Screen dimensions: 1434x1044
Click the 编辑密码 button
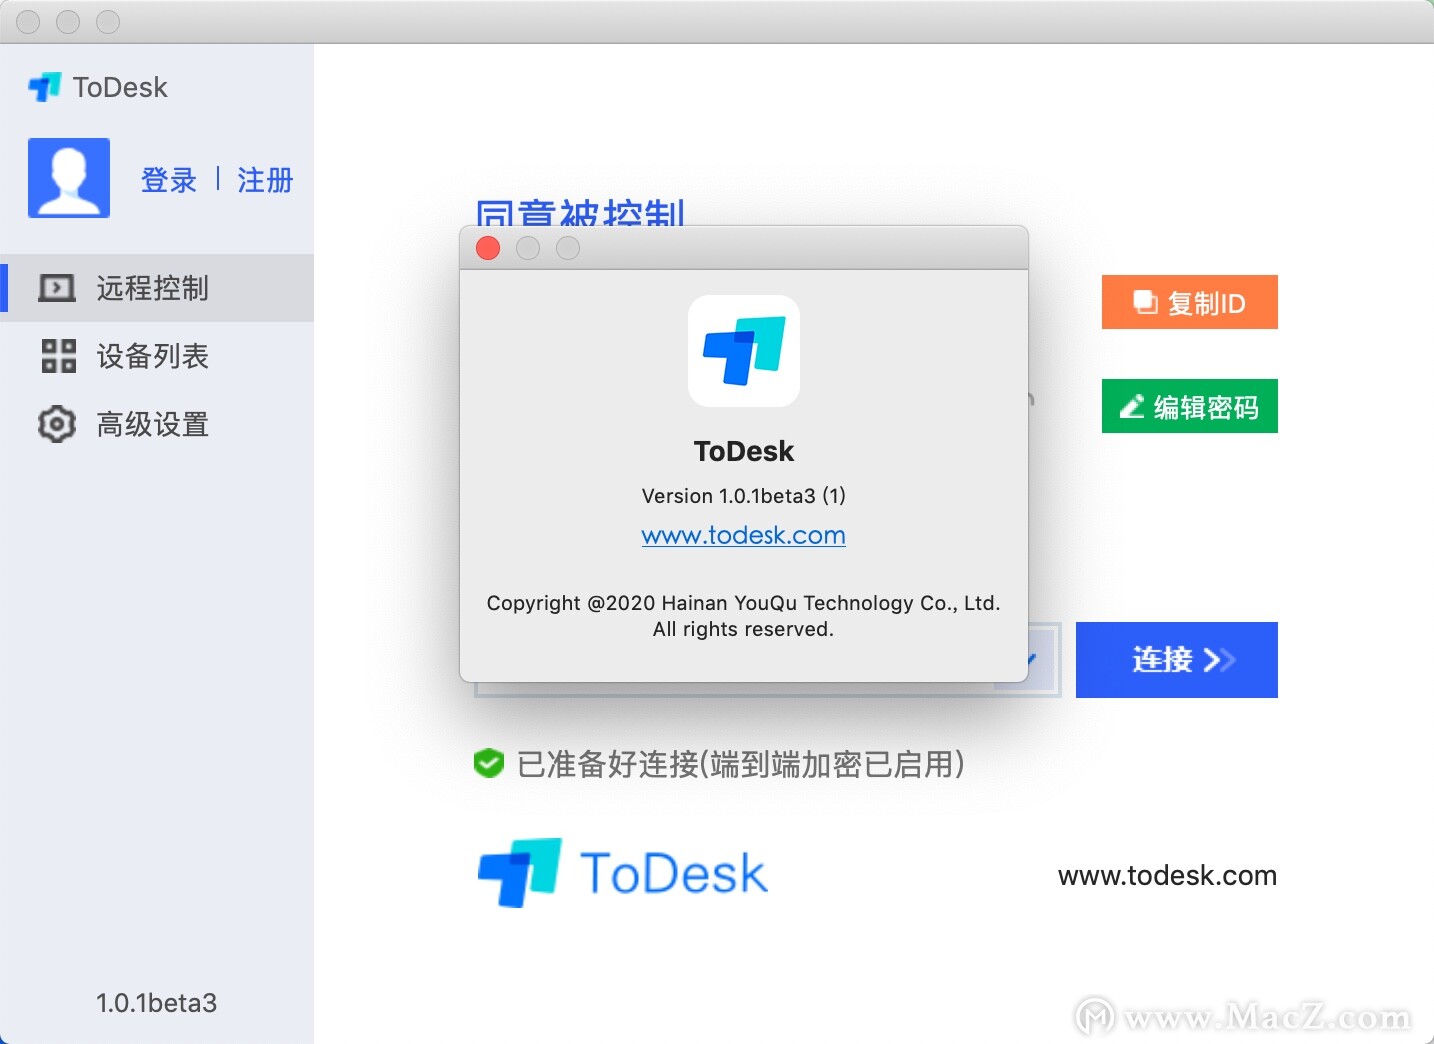click(1190, 406)
